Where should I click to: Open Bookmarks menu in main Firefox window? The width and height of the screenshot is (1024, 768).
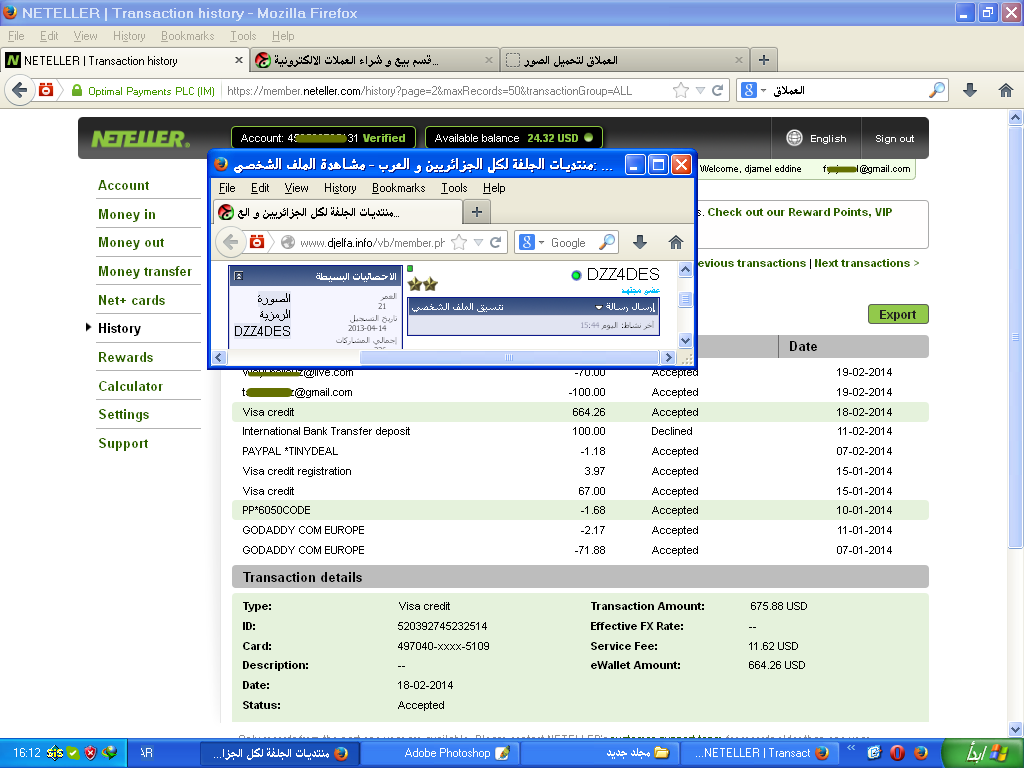pos(187,36)
